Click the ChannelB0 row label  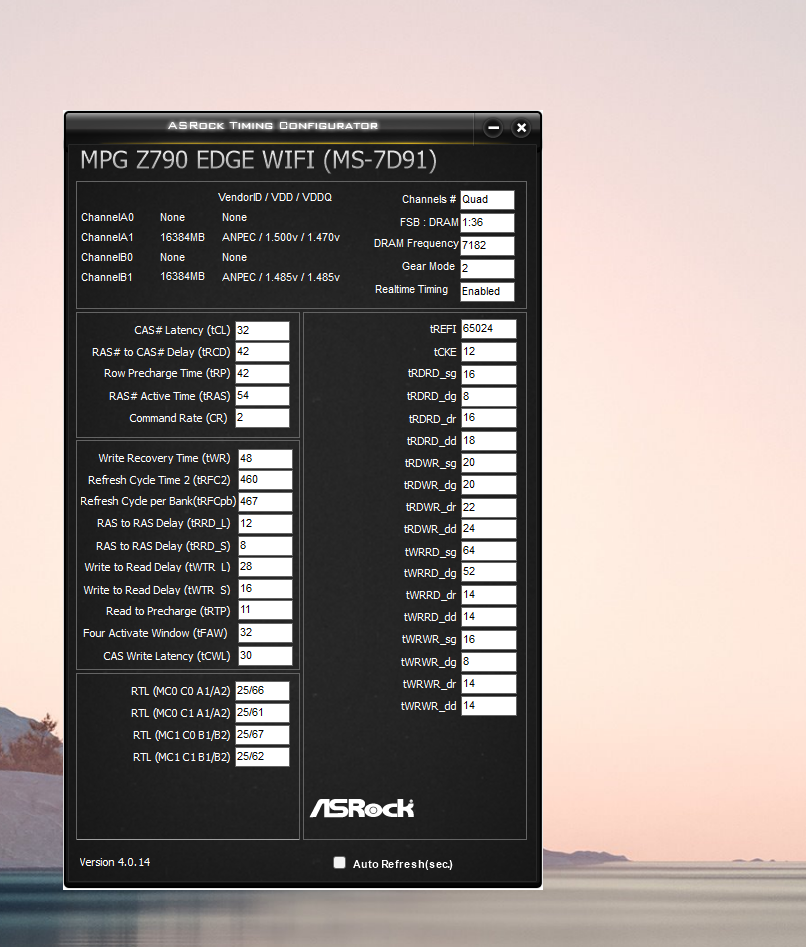[107, 257]
